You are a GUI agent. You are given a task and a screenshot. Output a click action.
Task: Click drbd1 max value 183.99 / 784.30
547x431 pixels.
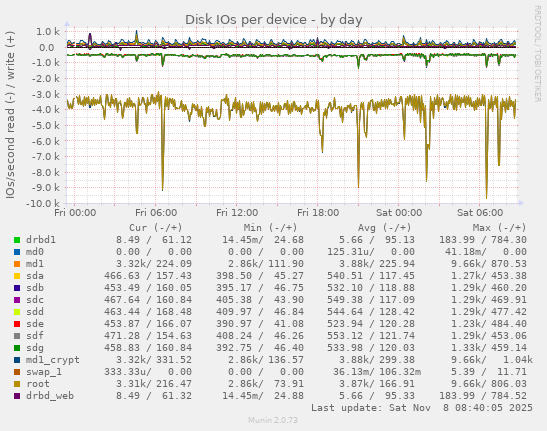click(483, 240)
